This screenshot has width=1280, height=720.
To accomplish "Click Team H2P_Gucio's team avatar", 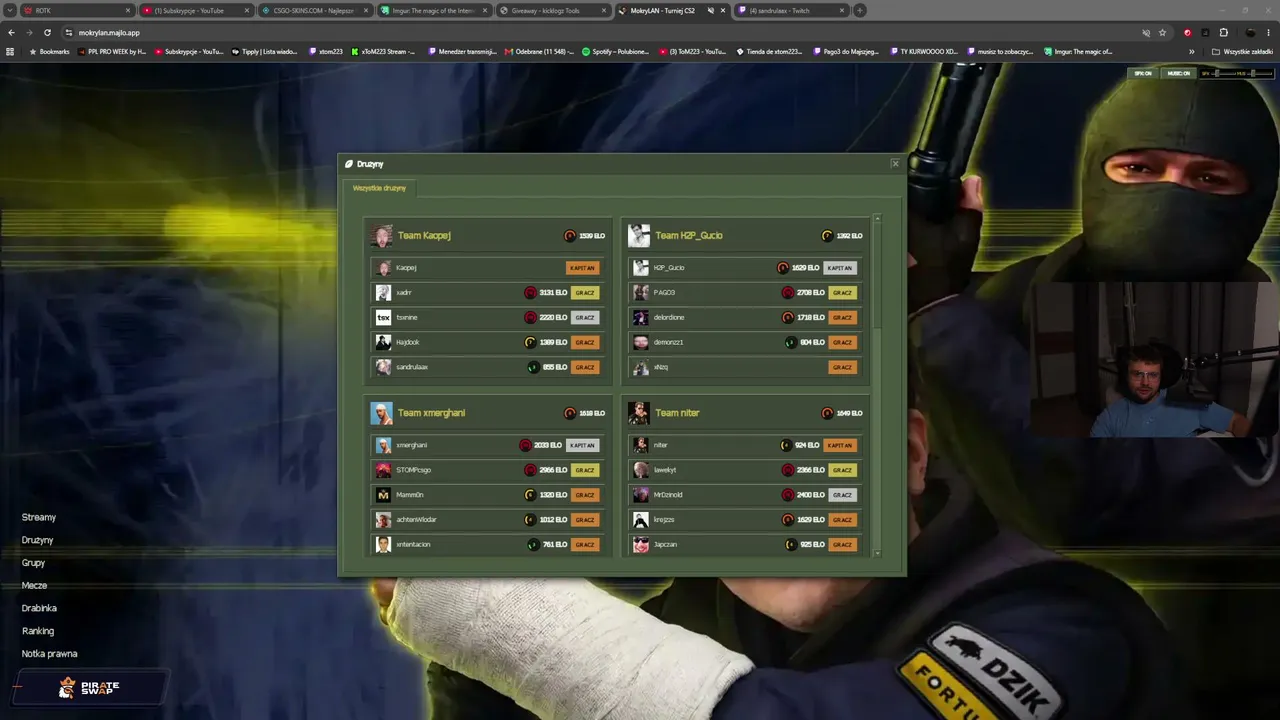I will (x=639, y=236).
